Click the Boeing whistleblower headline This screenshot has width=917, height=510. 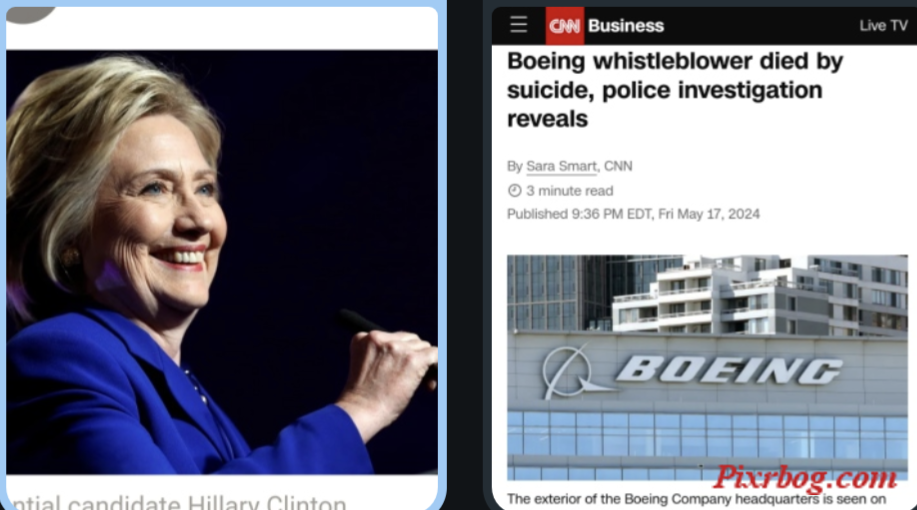(x=675, y=89)
